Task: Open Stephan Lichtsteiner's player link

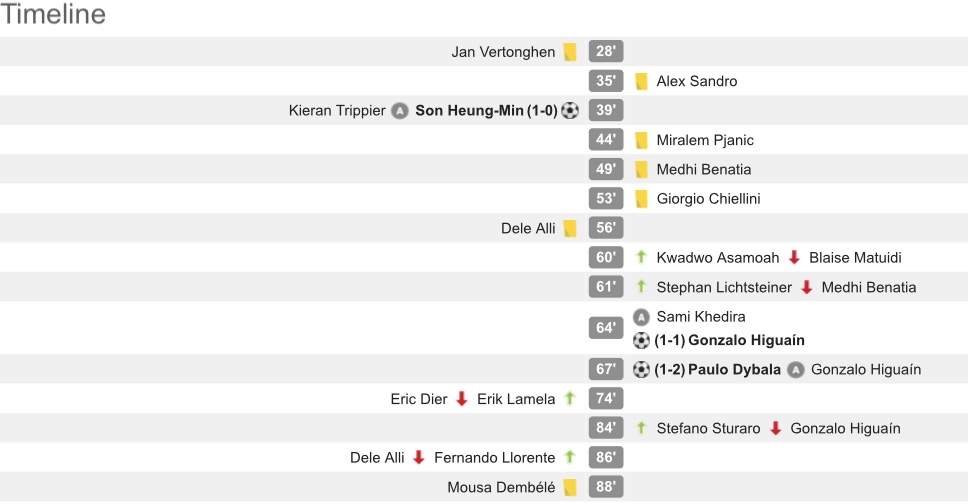Action: coord(724,288)
